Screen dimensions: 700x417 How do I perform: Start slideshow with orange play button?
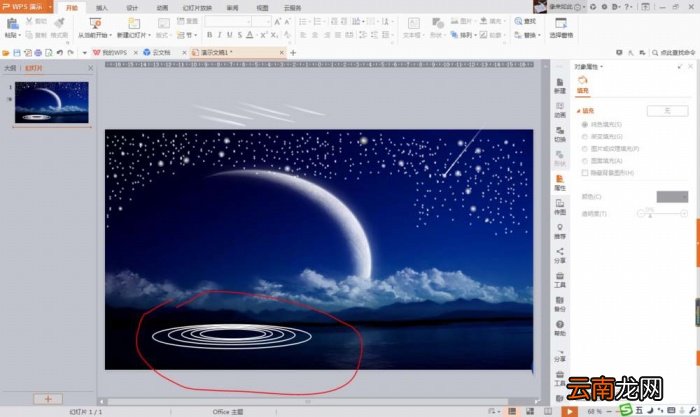click(x=569, y=411)
